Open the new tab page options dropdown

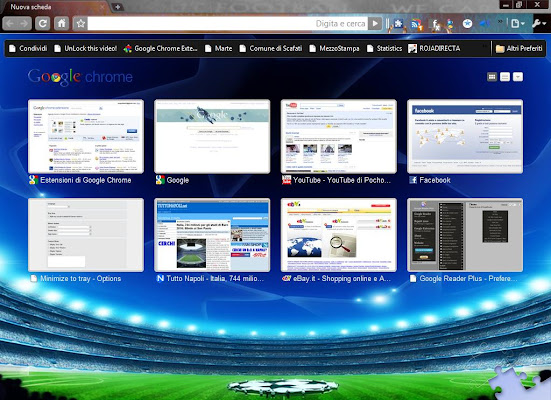point(518,77)
